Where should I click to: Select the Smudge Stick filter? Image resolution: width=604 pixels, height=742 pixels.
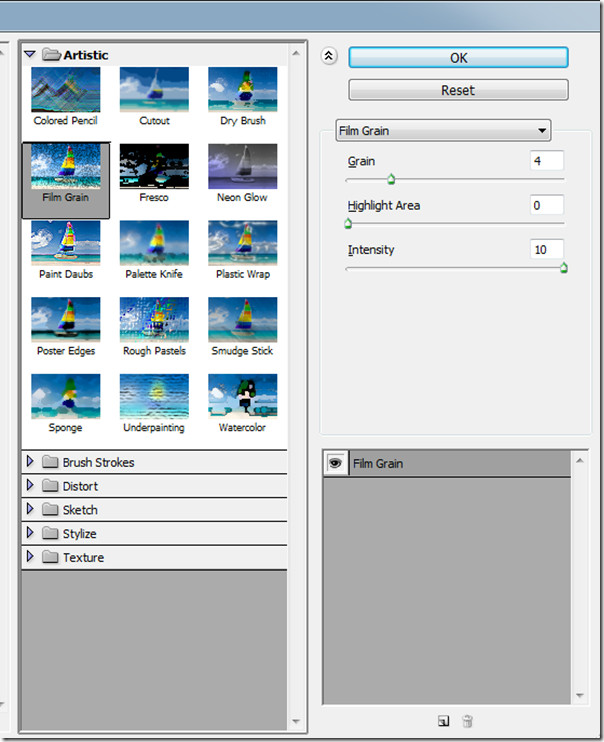[242, 320]
